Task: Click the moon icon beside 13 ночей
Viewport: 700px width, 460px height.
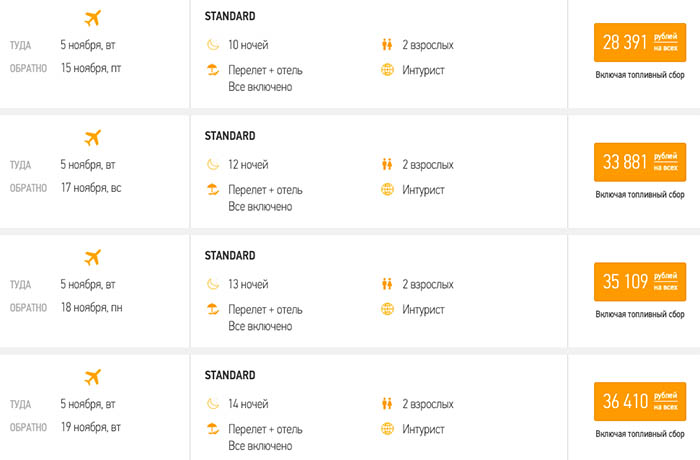Action: tap(213, 284)
